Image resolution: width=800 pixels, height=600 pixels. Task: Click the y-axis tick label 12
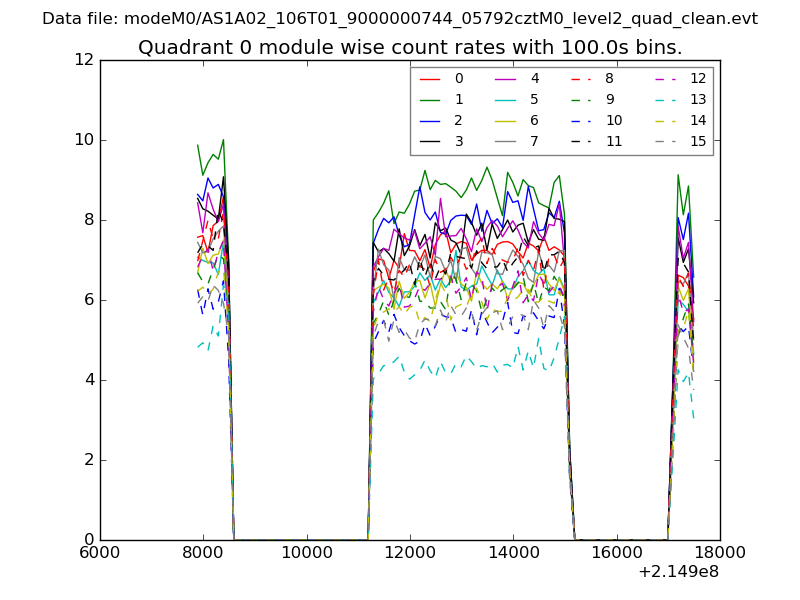tap(82, 60)
